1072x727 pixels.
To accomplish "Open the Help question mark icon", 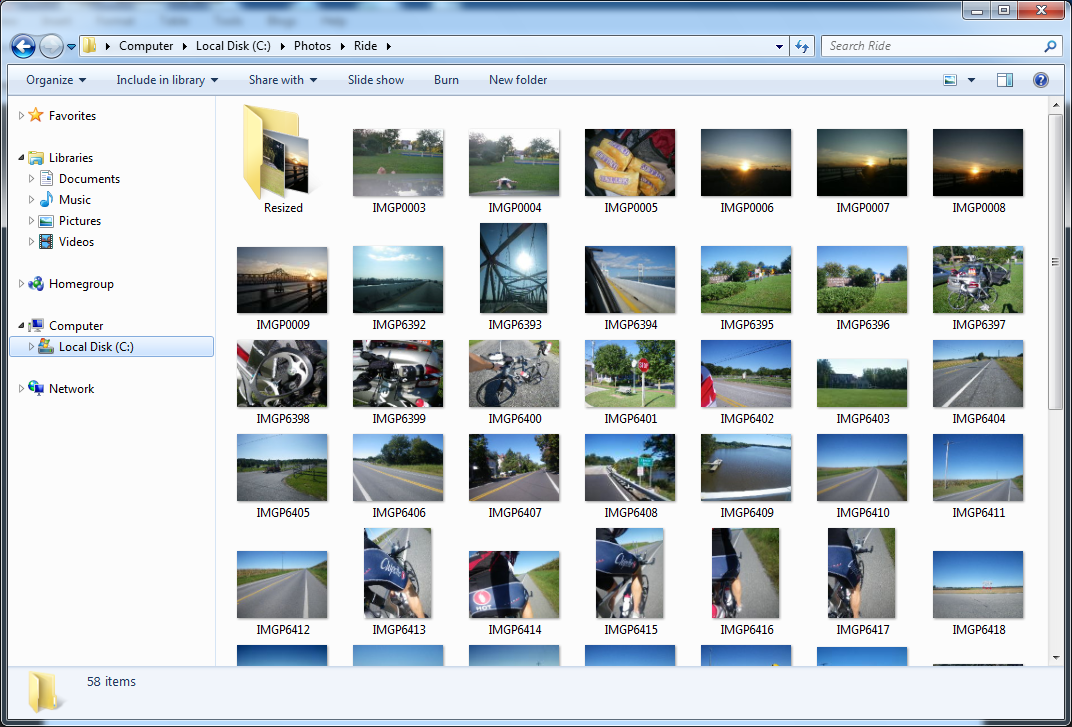I will [x=1041, y=80].
